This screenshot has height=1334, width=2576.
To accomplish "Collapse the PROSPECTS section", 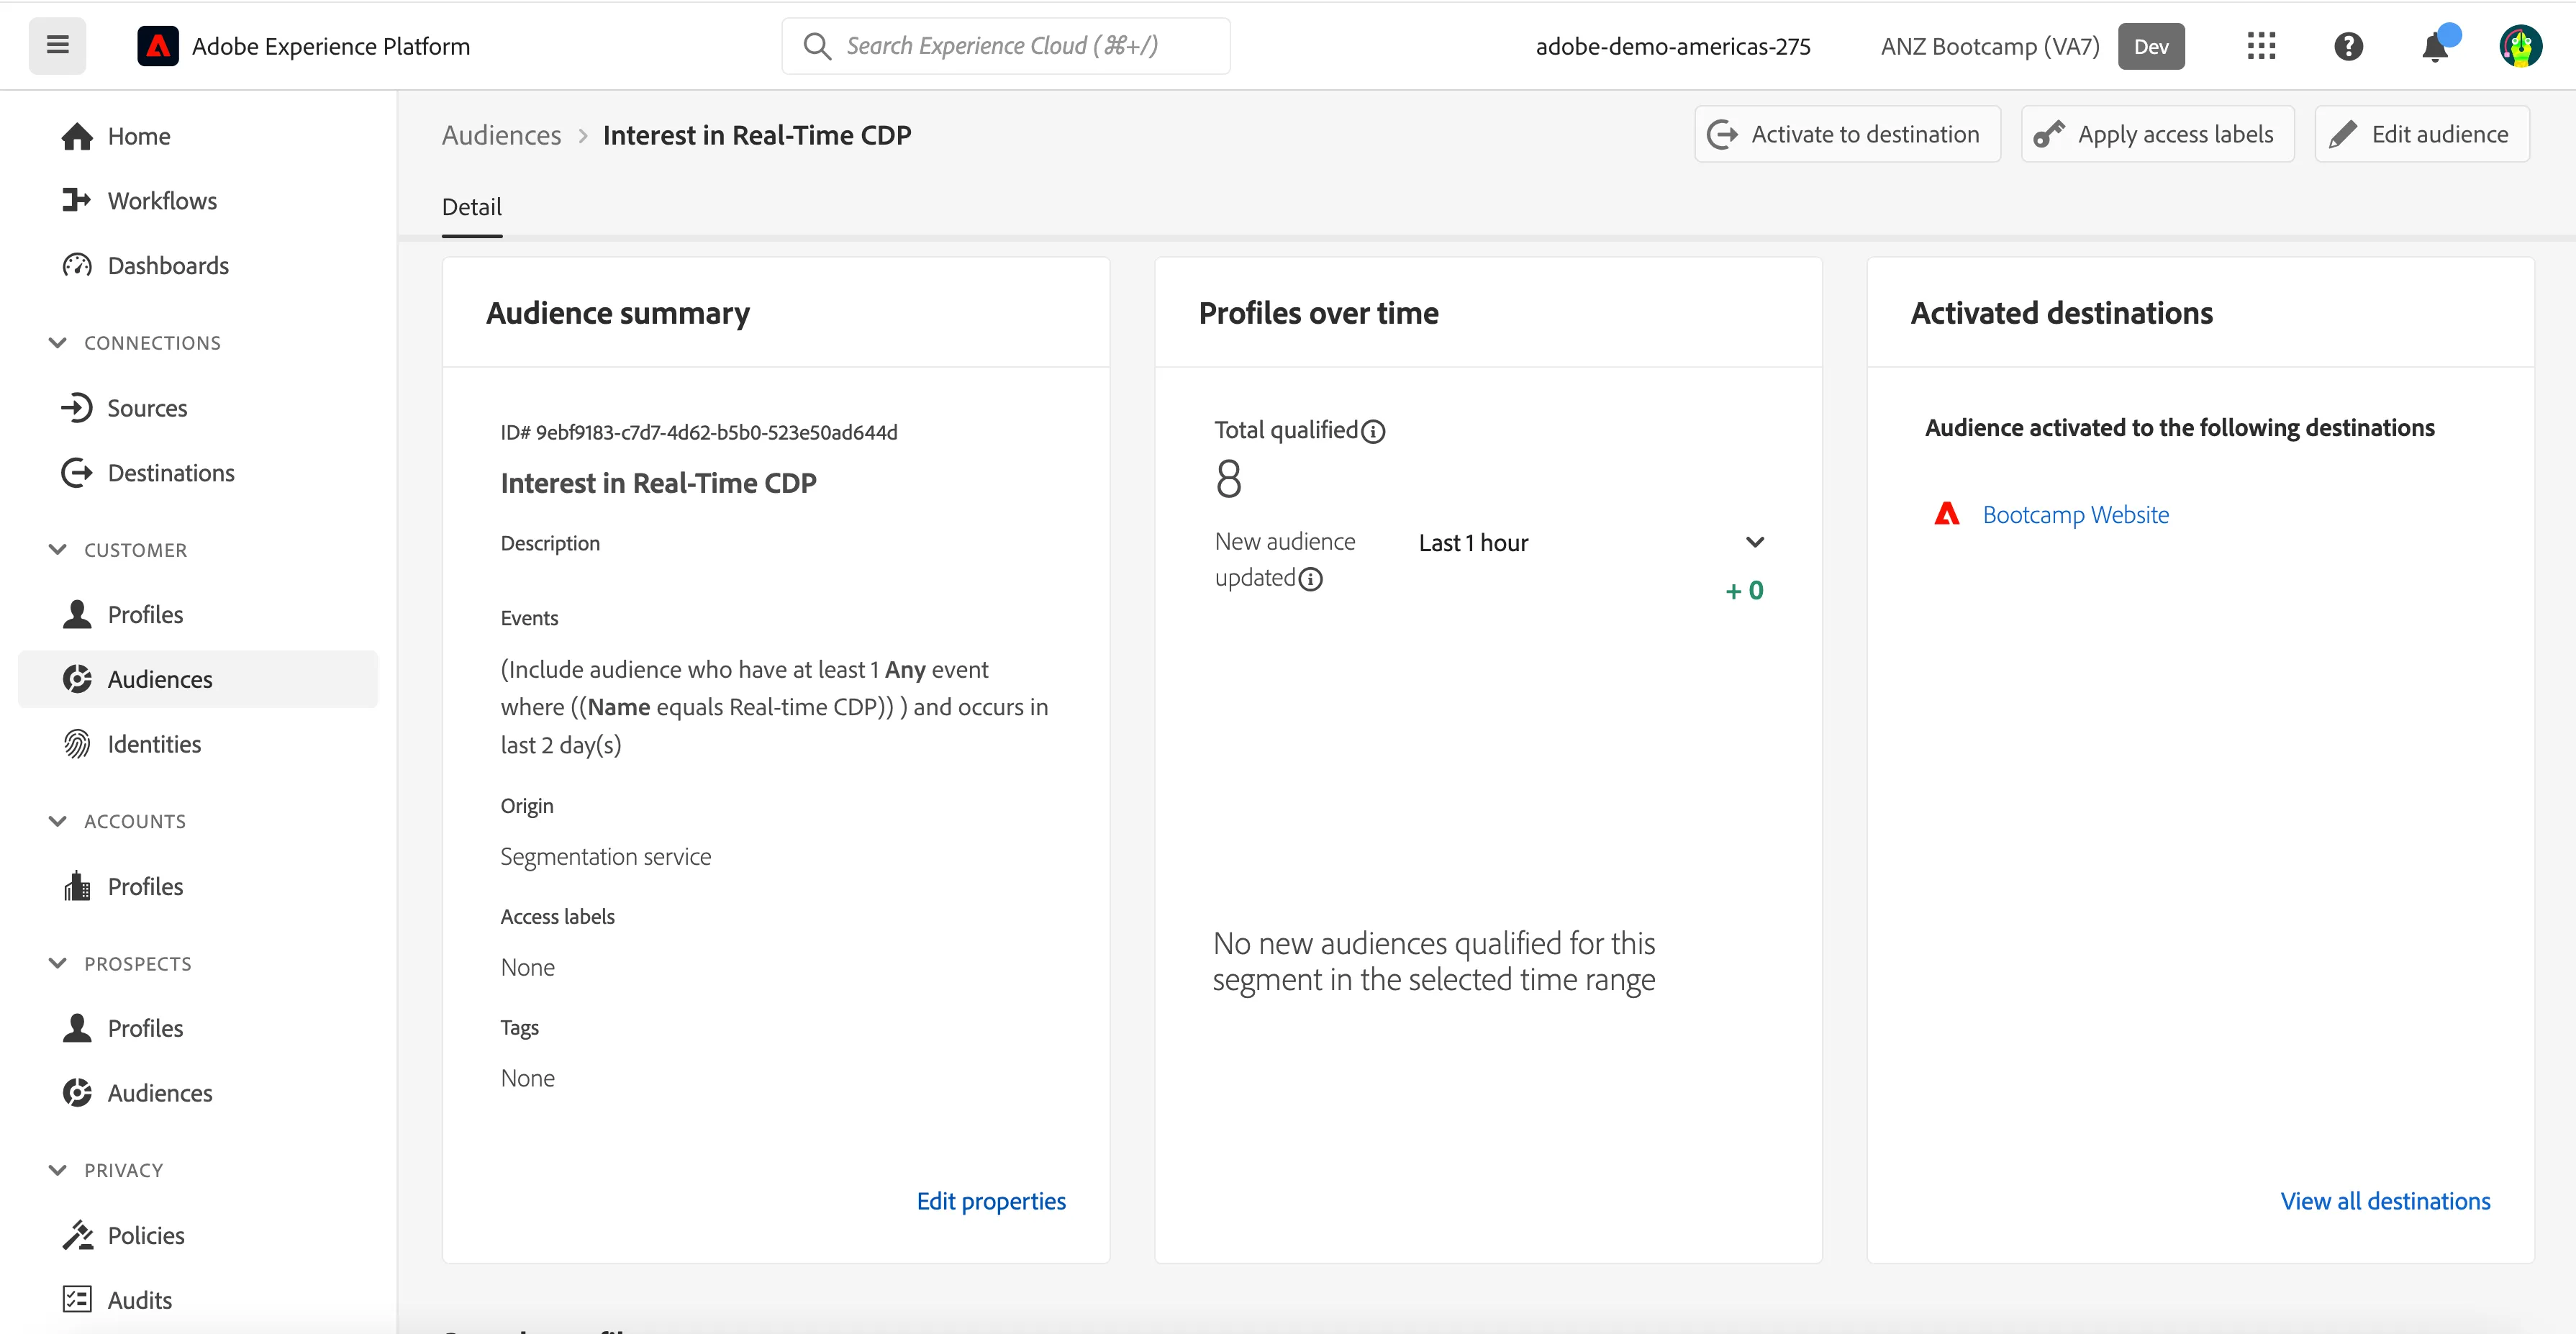I will [58, 963].
